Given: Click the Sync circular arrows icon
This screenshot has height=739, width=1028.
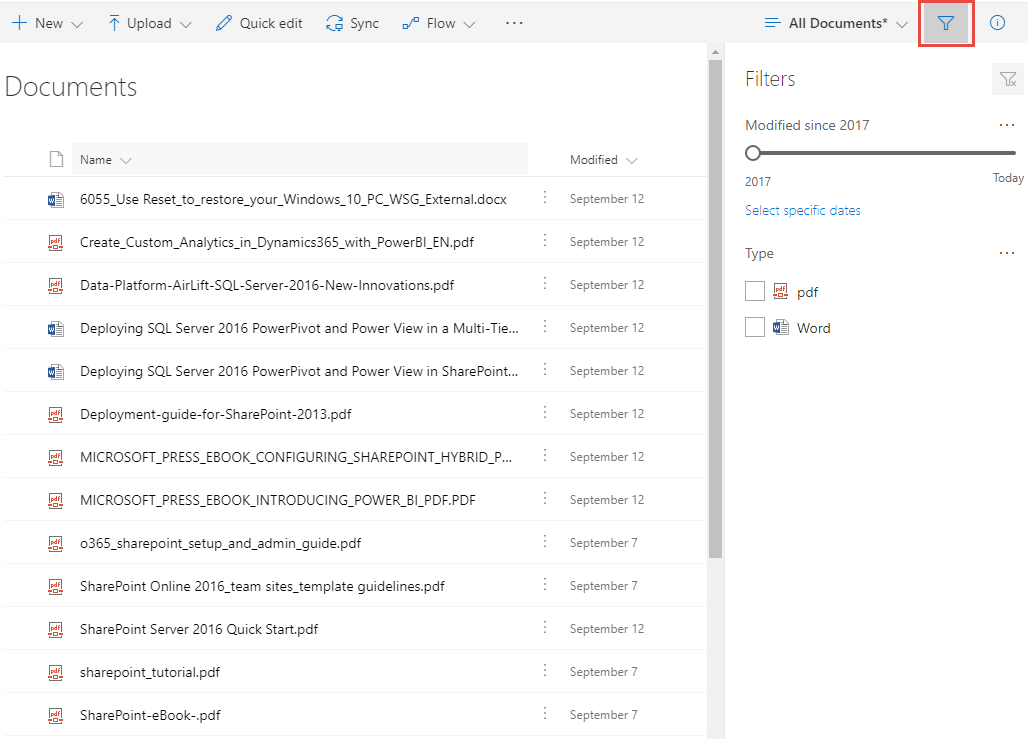Looking at the screenshot, I should 334,23.
